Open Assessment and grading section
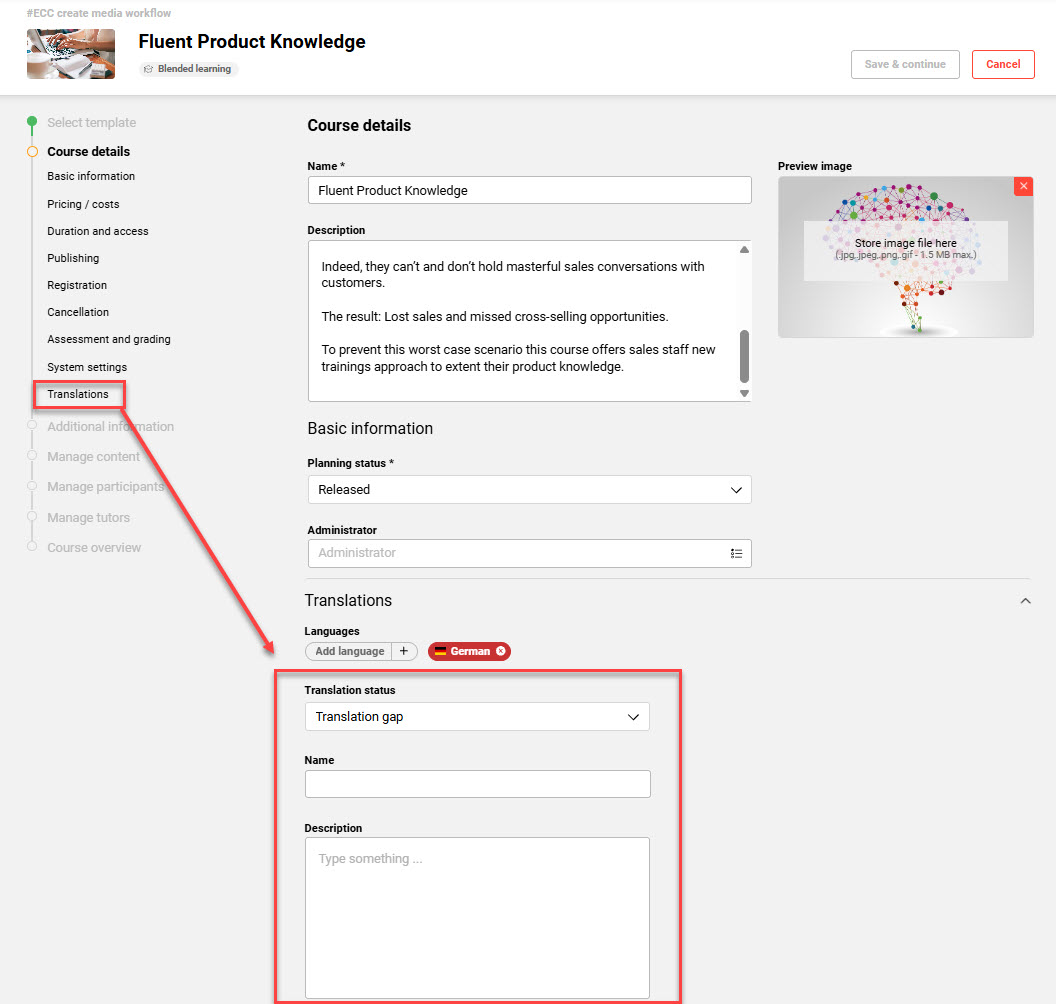Screen dimensions: 1056x1004 point(108,339)
